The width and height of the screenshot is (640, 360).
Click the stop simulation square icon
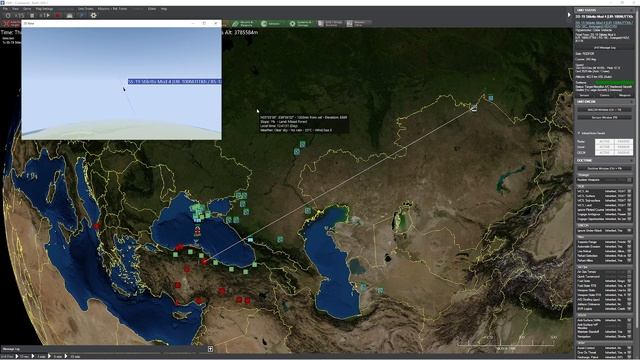point(32,15)
